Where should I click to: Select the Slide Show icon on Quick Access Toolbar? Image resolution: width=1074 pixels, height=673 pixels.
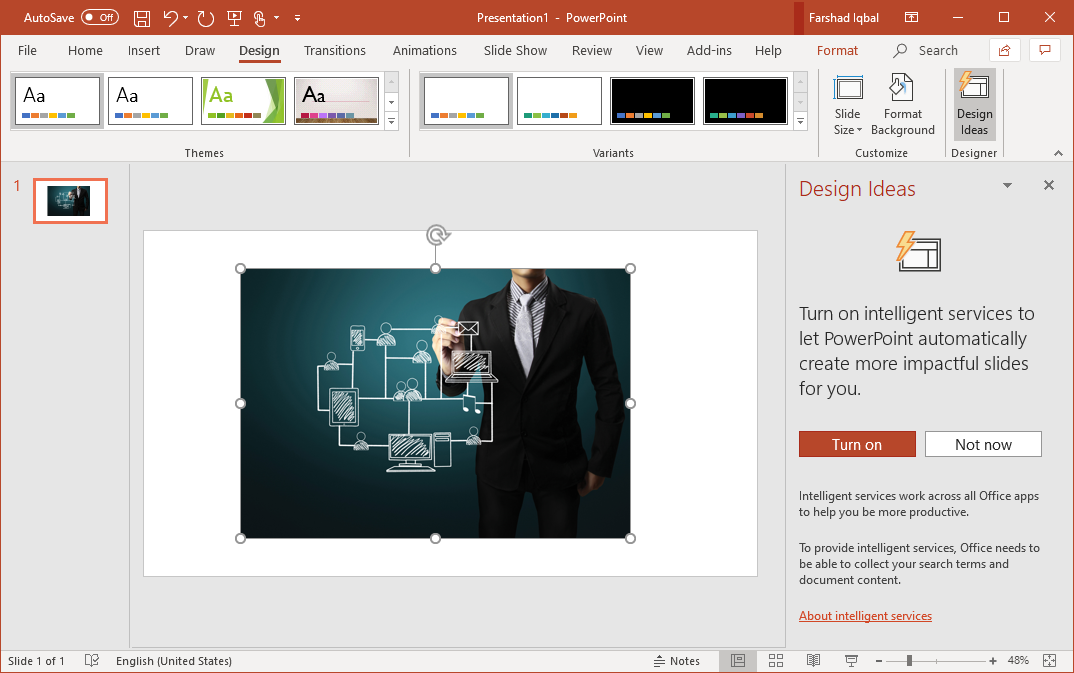coord(234,17)
